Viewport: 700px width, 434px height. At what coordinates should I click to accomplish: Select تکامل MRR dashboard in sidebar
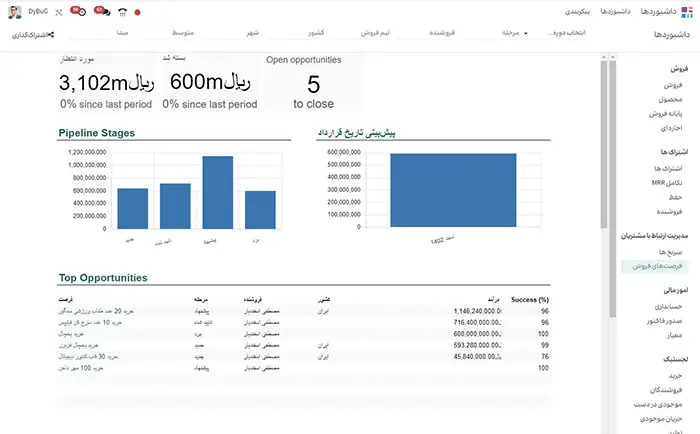(x=667, y=183)
